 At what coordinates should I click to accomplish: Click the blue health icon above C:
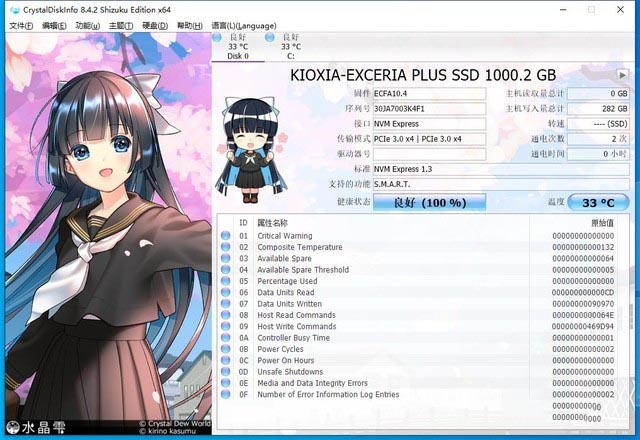click(x=269, y=38)
